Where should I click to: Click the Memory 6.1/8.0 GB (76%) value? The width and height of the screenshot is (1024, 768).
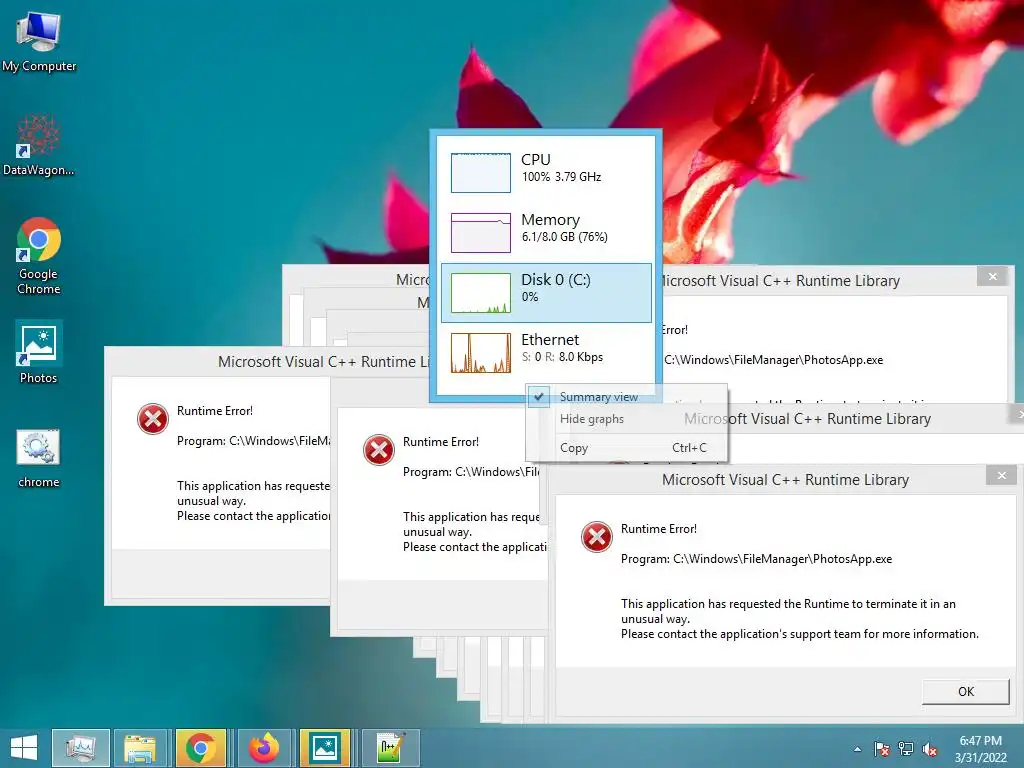tap(564, 236)
